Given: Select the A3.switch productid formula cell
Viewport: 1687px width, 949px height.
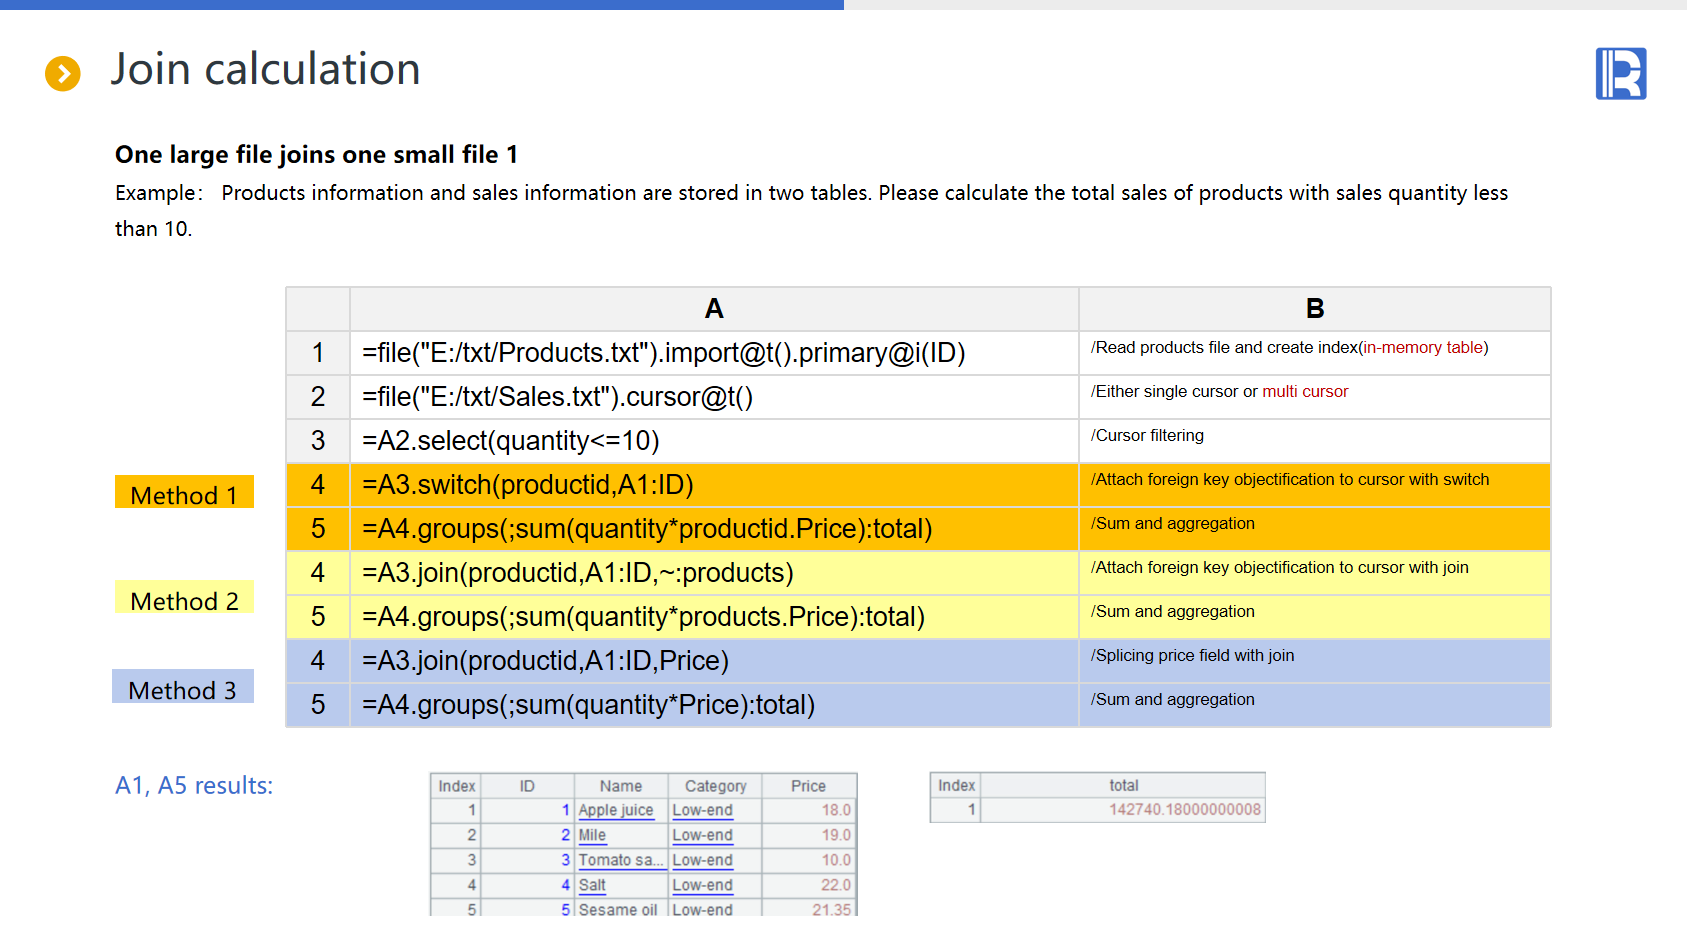Looking at the screenshot, I should click(713, 485).
